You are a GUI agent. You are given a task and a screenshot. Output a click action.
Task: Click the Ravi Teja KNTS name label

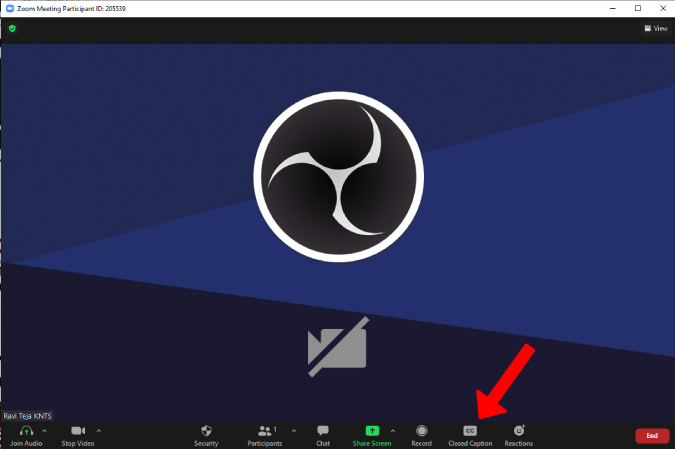pos(28,416)
